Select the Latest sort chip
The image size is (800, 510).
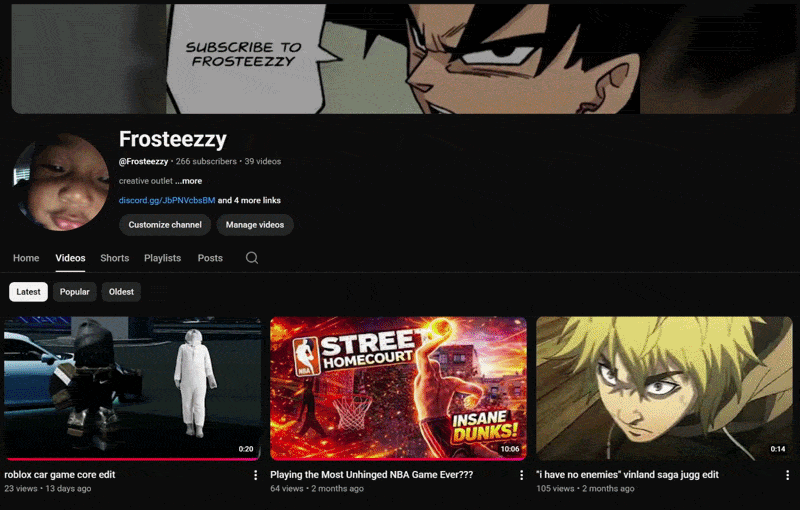[x=29, y=292]
